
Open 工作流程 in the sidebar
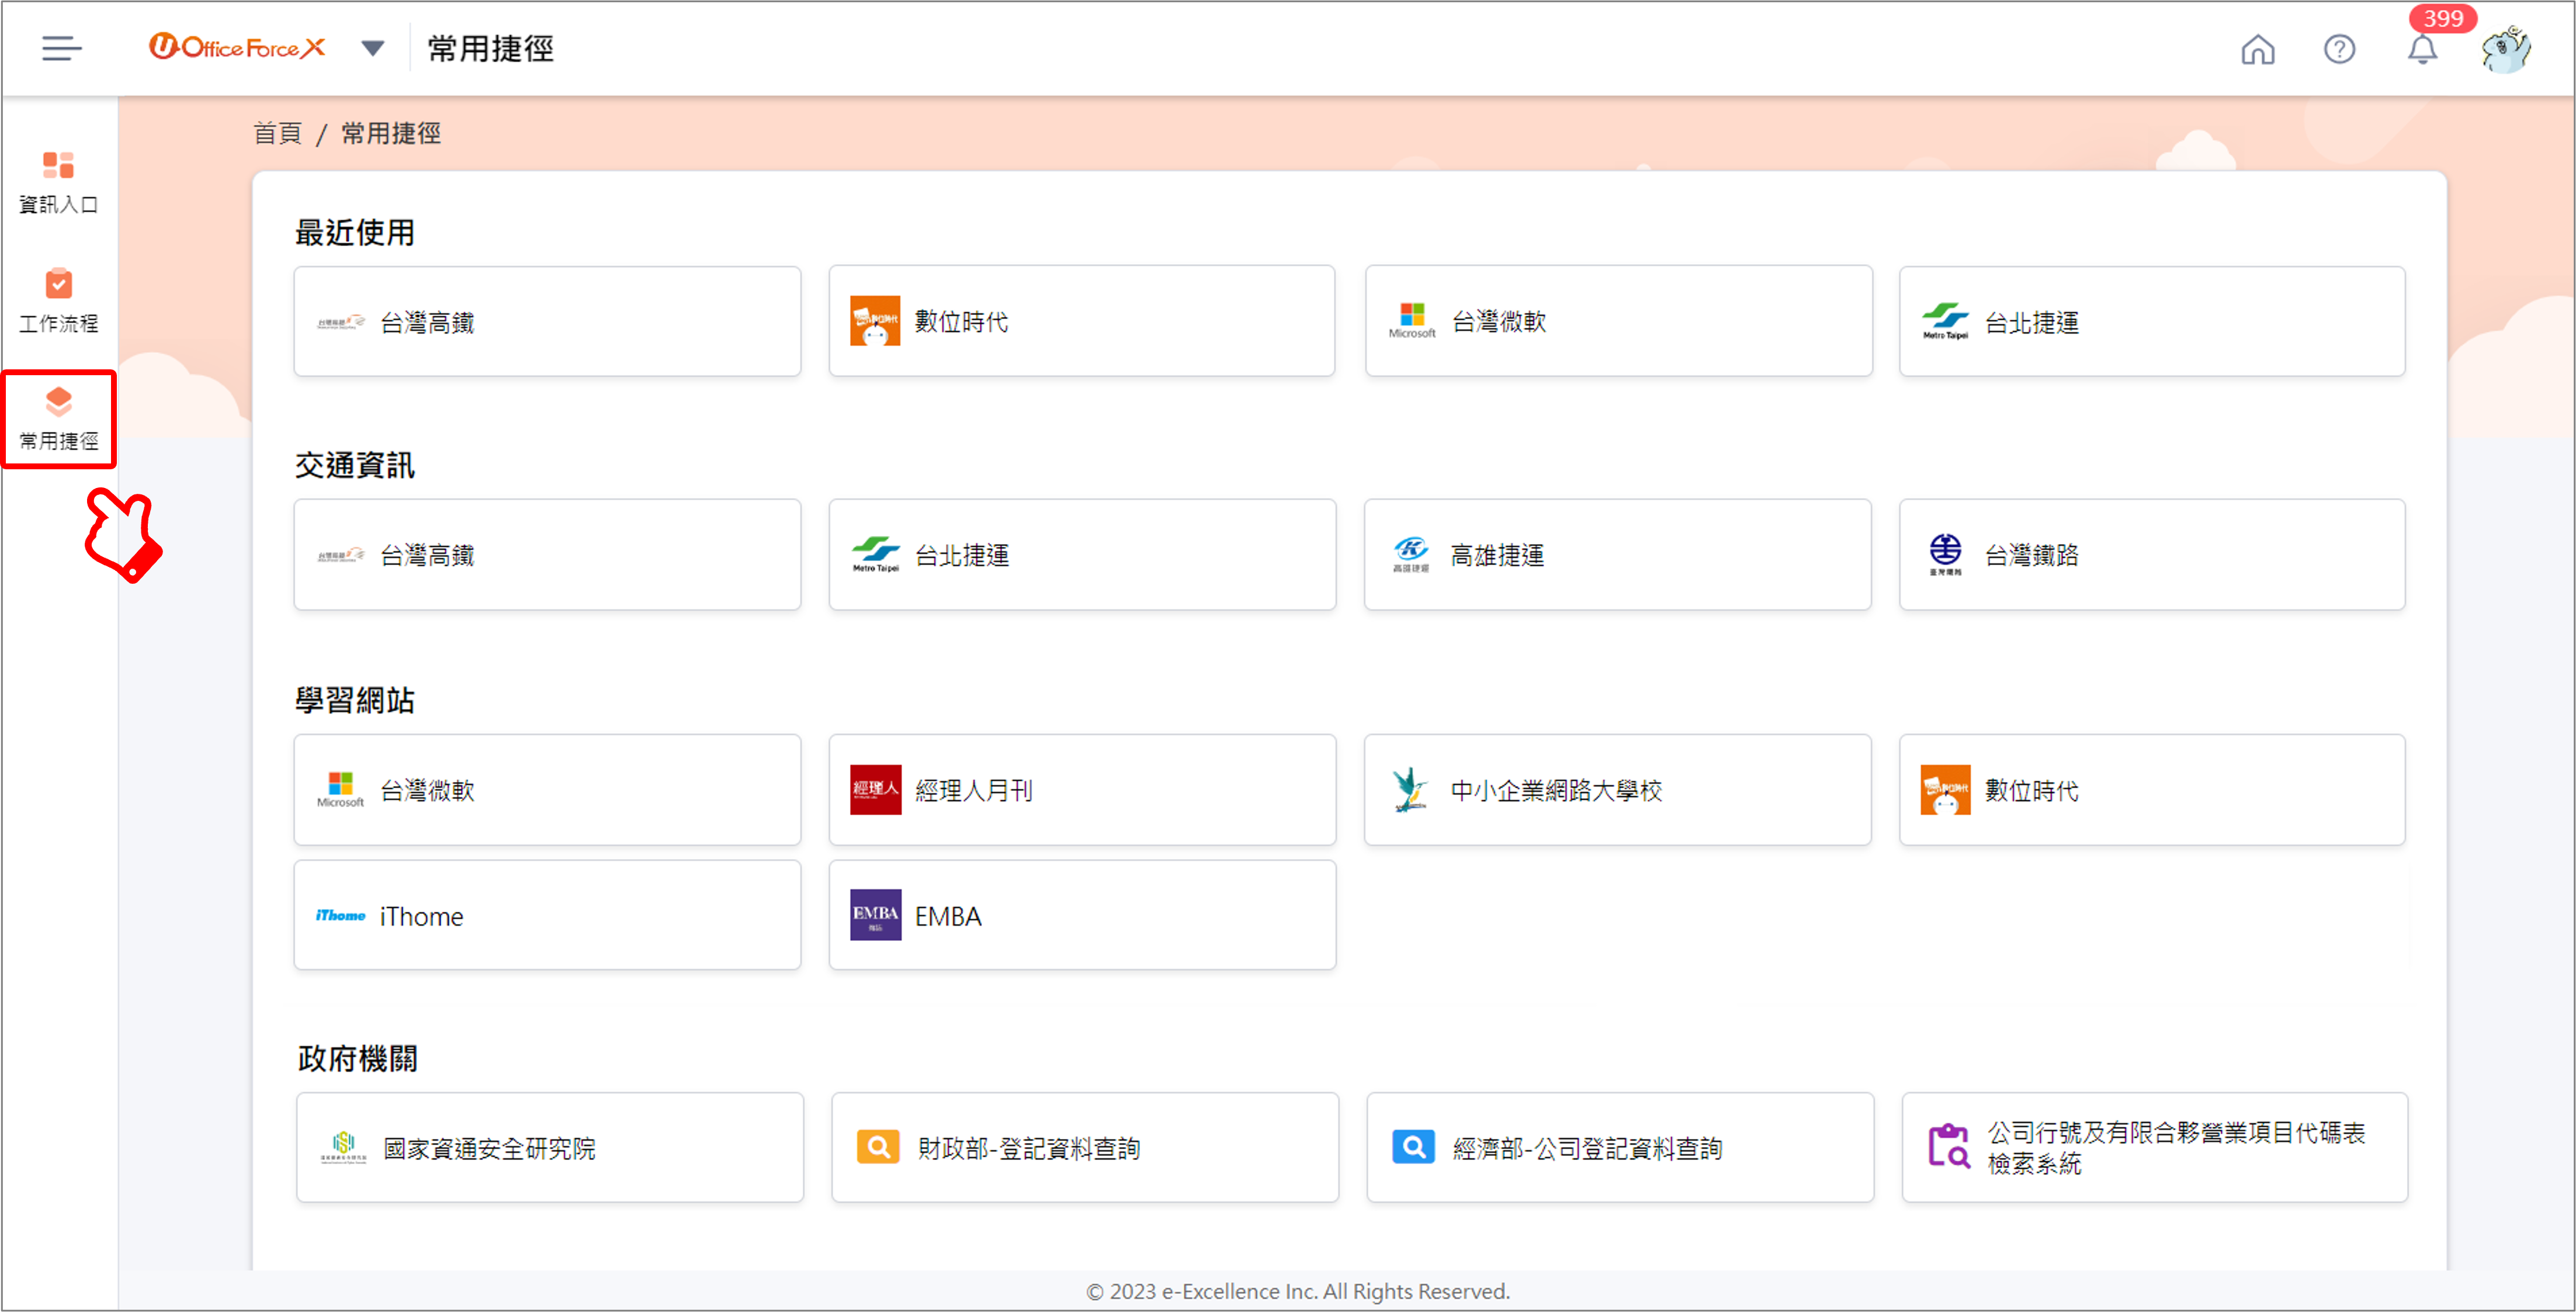(59, 301)
